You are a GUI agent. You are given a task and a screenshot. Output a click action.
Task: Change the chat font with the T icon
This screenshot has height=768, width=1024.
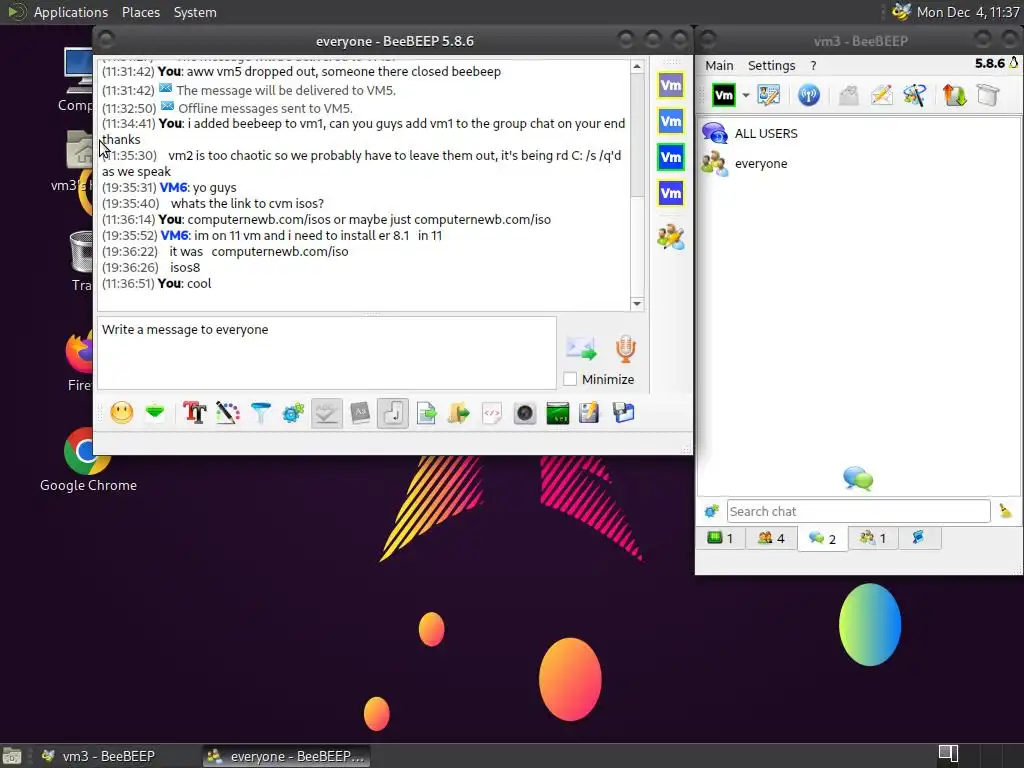[195, 413]
